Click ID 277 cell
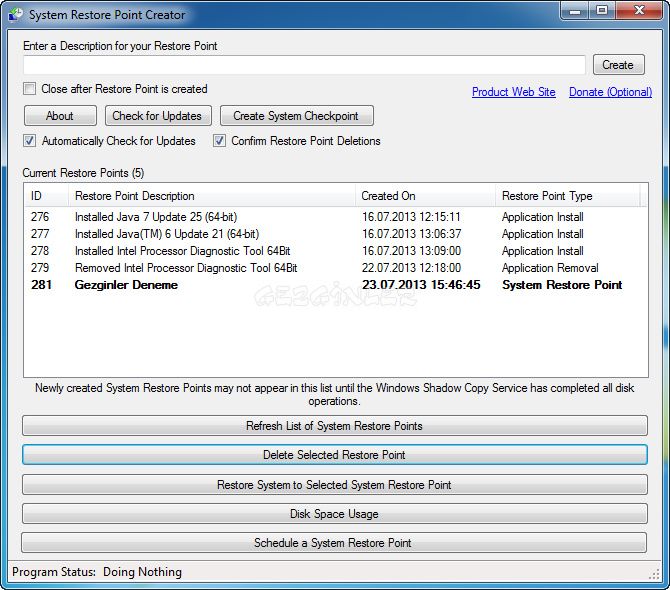 pyautogui.click(x=40, y=234)
